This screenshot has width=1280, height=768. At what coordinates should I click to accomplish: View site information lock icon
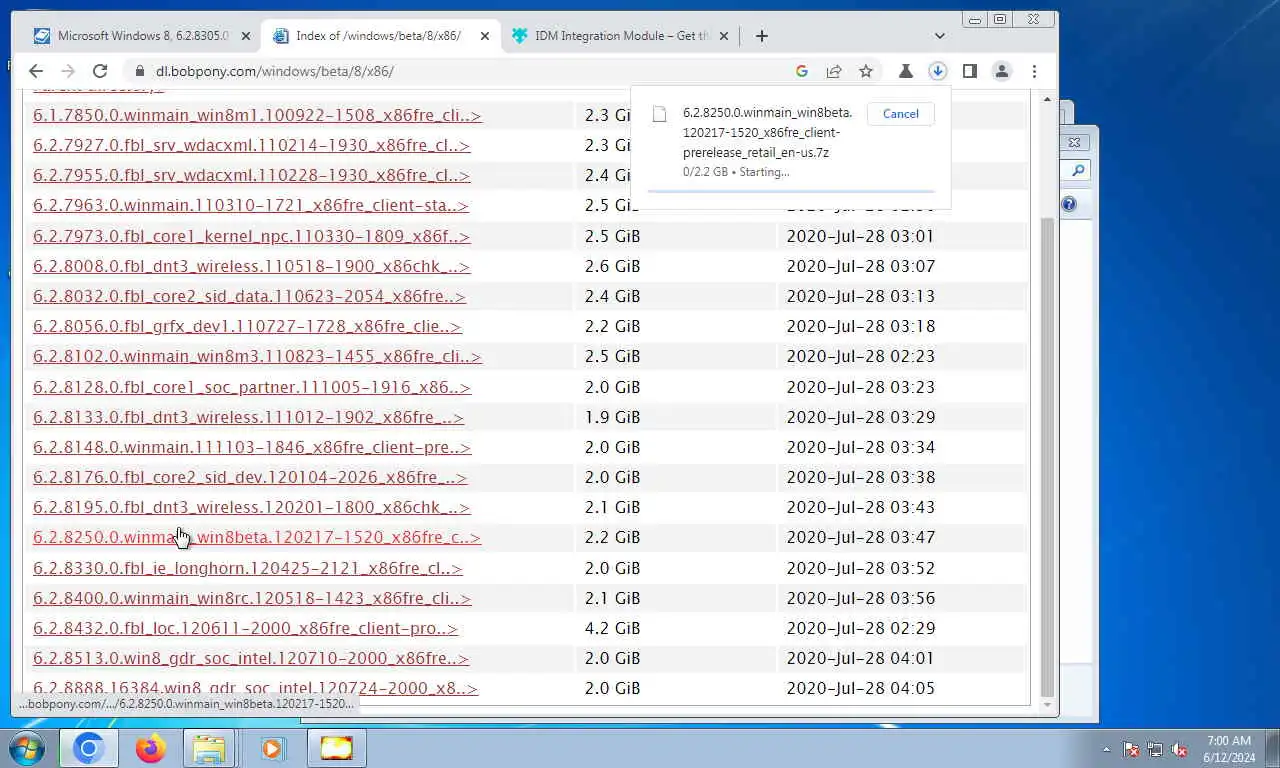(139, 71)
